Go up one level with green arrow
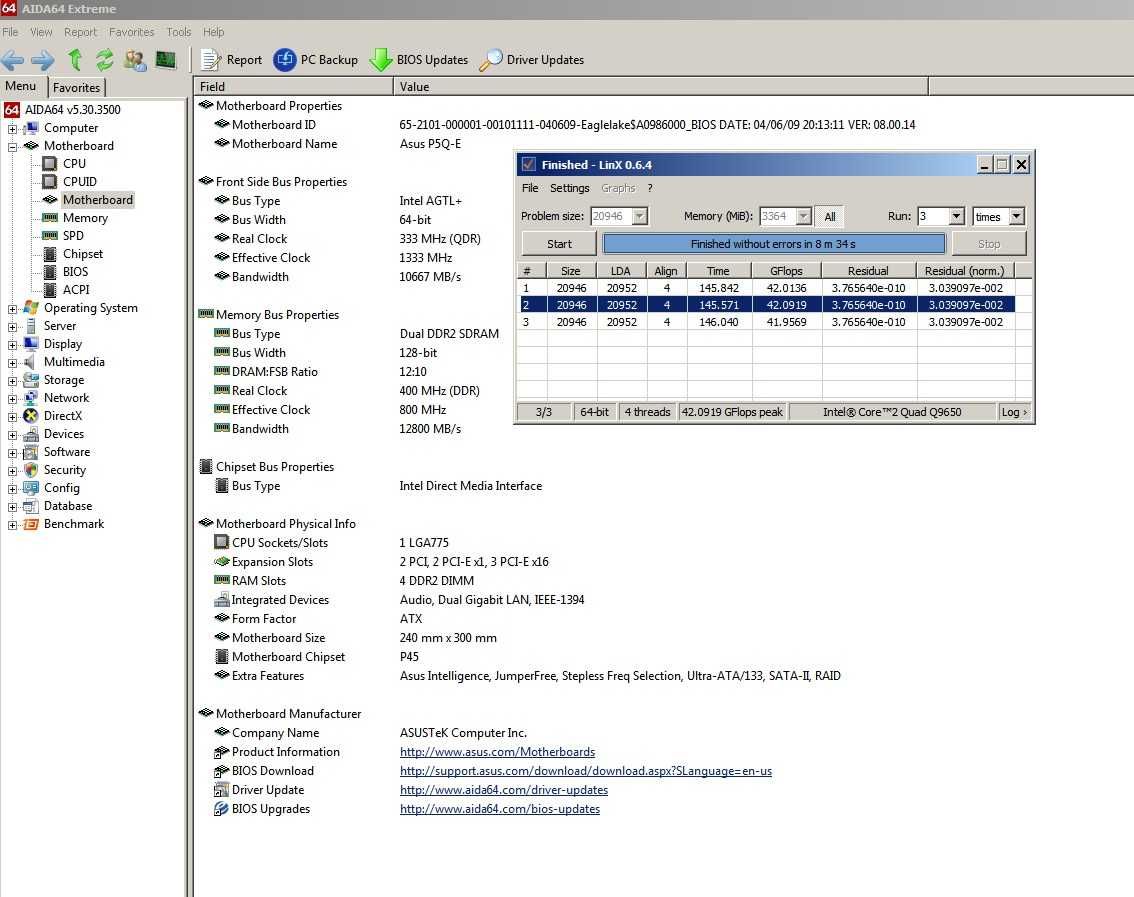This screenshot has width=1134, height=897. 74,60
